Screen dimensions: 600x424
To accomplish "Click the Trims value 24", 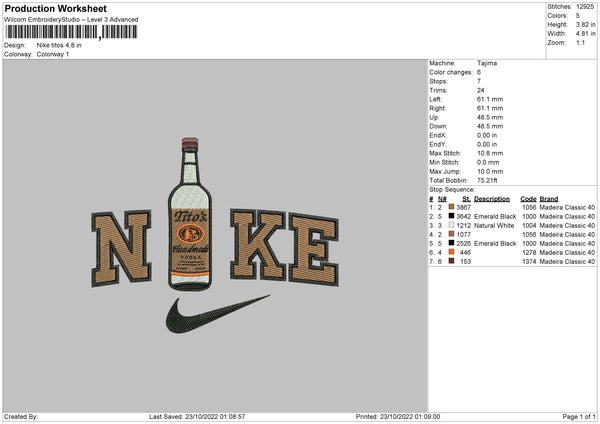I will point(481,90).
